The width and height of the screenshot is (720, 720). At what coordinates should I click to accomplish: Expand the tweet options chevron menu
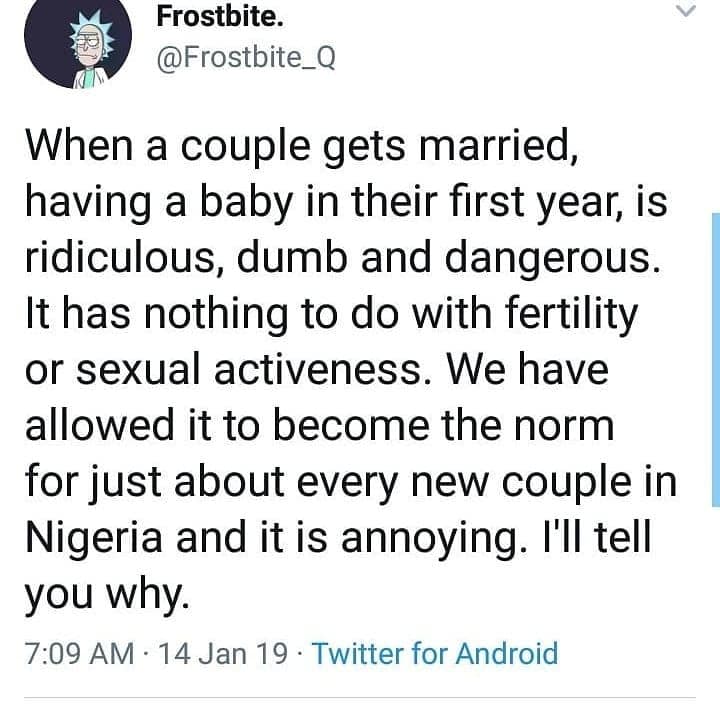tap(686, 11)
